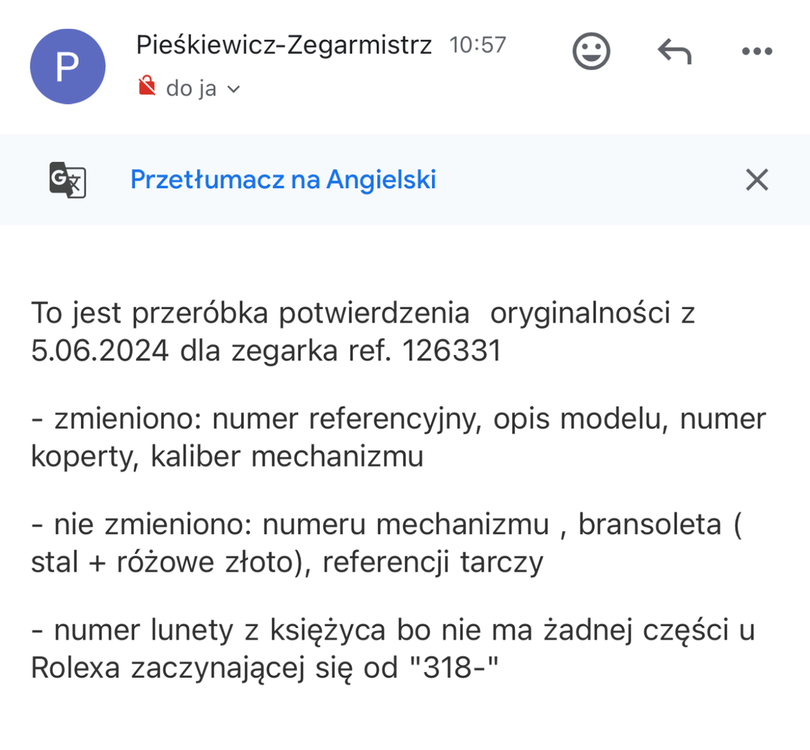Image resolution: width=810 pixels, height=750 pixels.
Task: Click the sender avatar with letter P
Action: 67,67
